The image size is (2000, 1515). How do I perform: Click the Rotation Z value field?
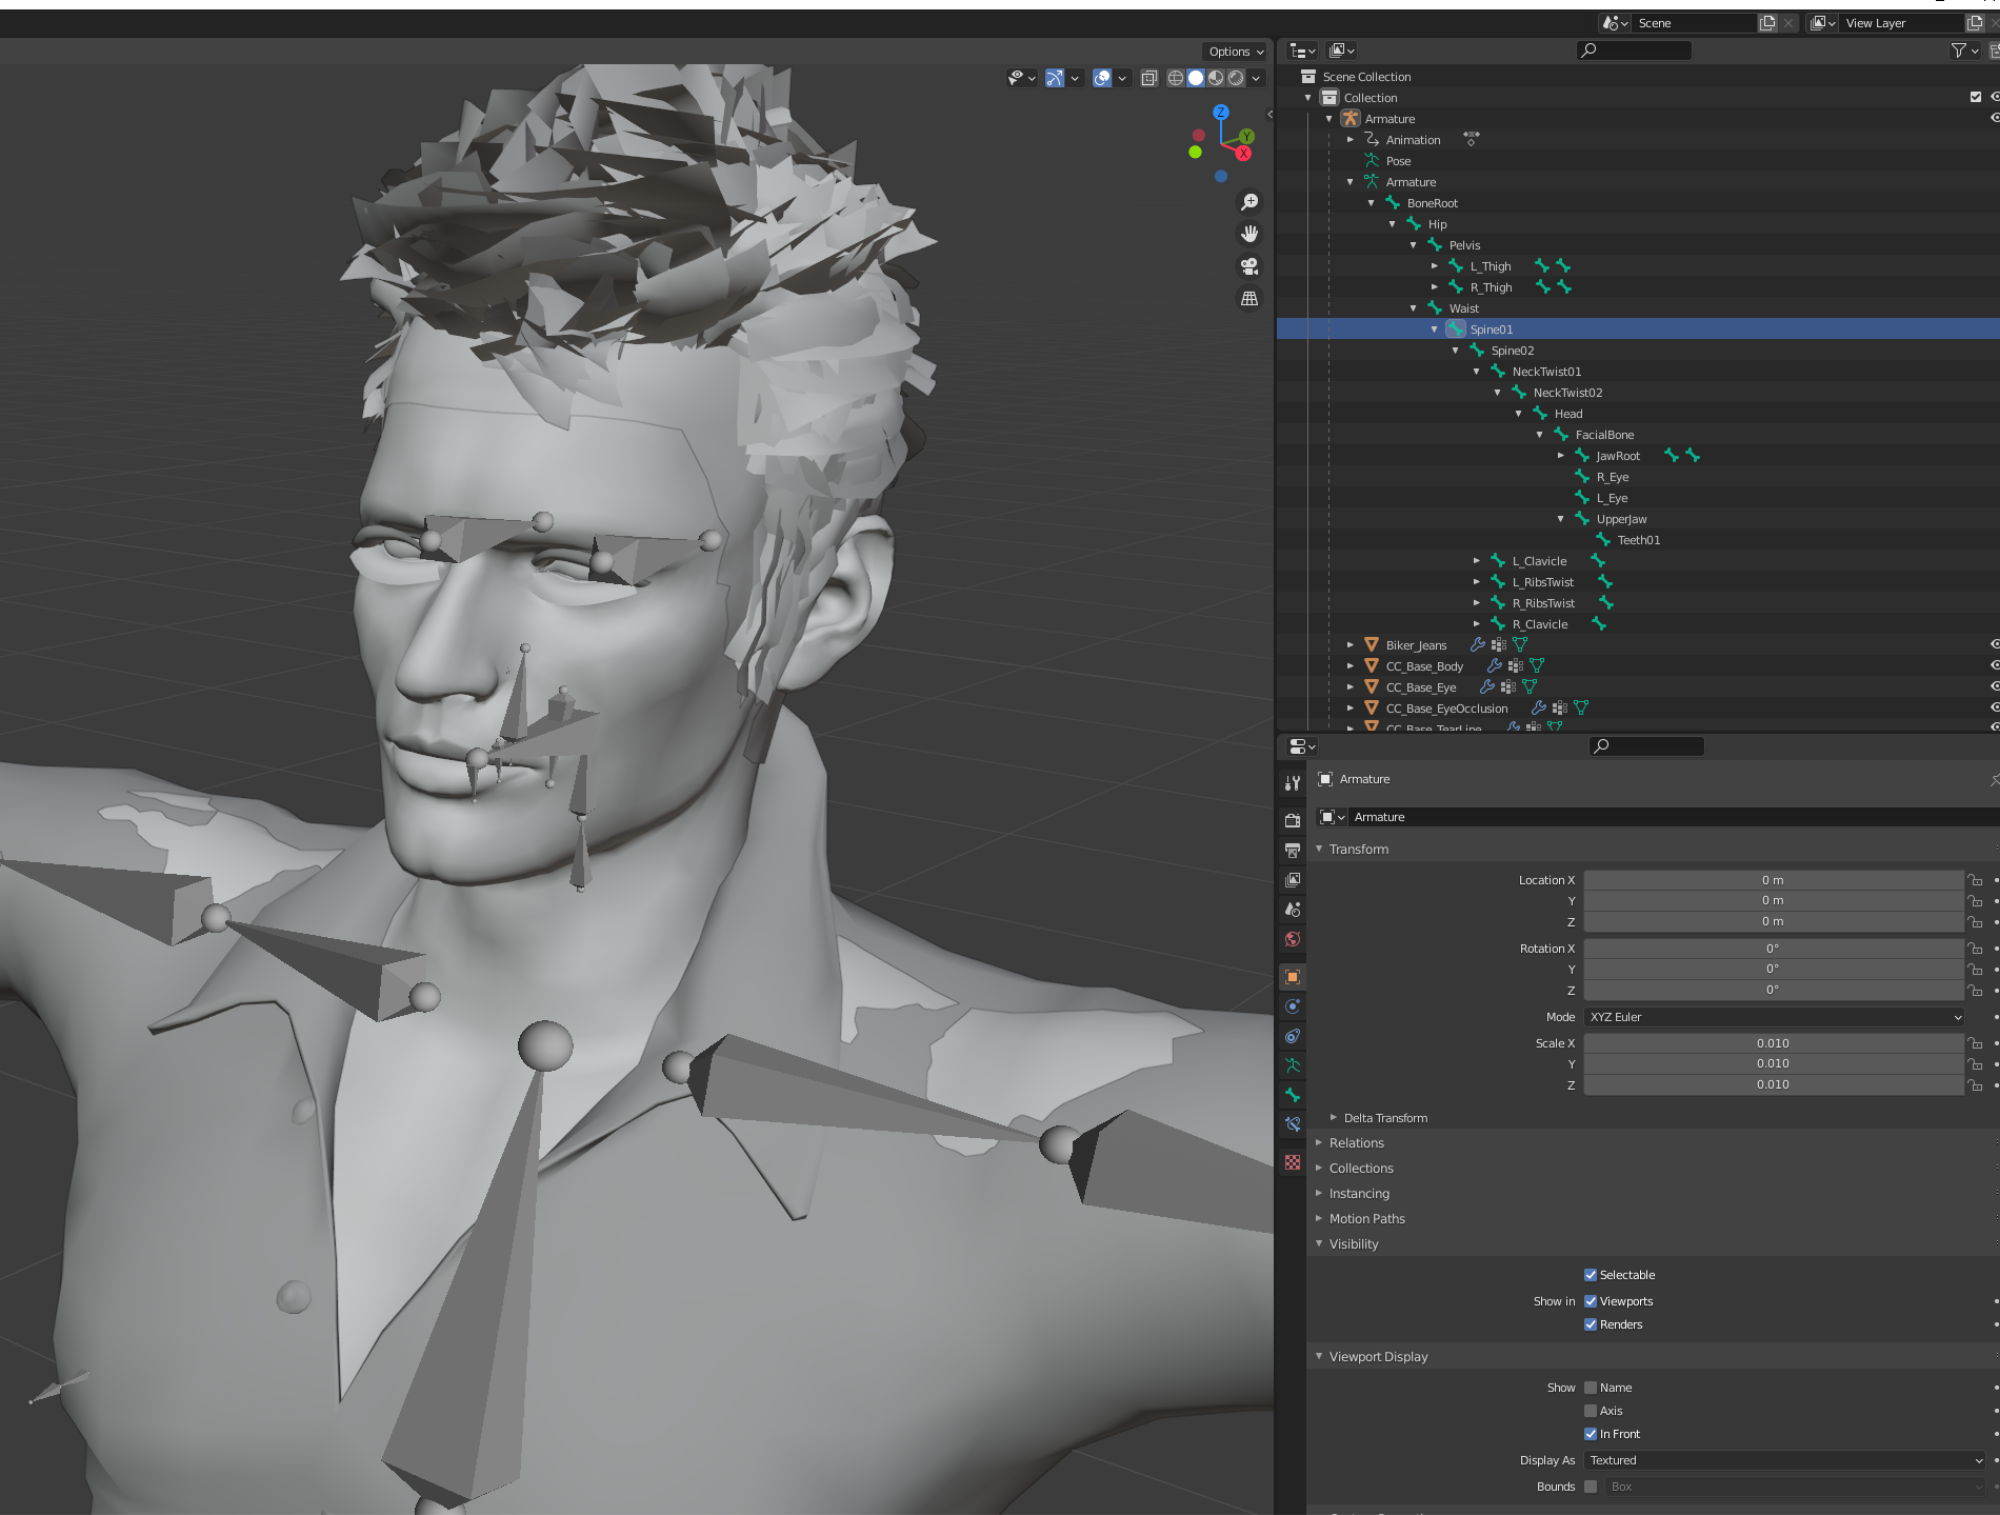[x=1773, y=990]
